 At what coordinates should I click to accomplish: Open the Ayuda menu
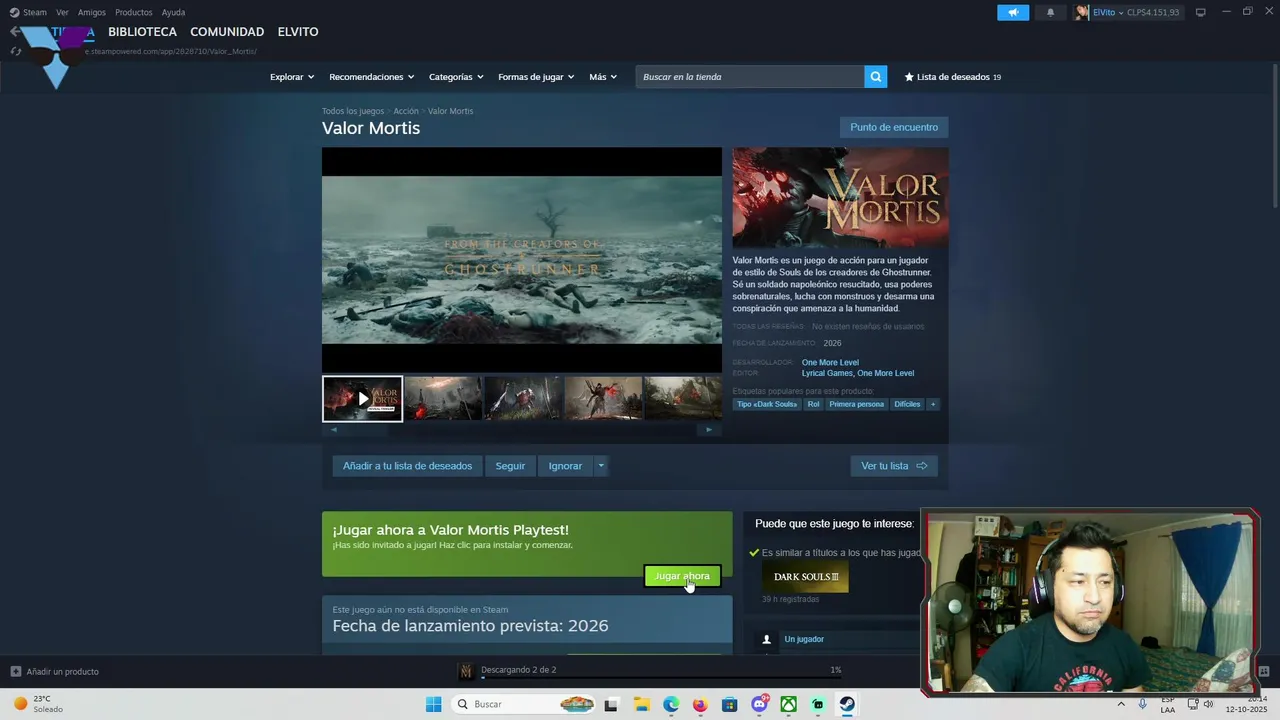coord(173,12)
